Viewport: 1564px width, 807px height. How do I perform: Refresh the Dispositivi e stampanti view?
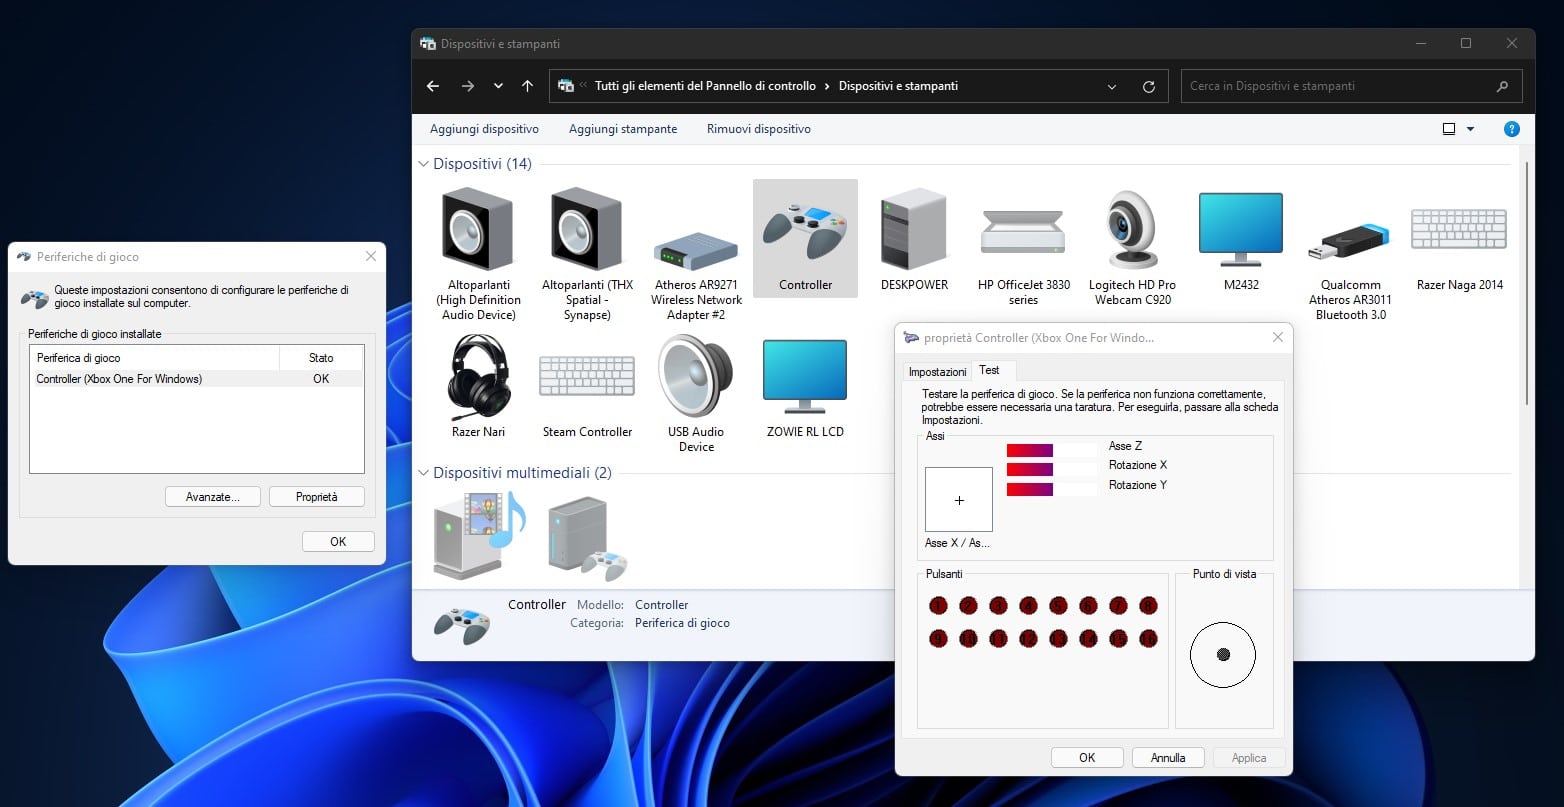[x=1148, y=86]
